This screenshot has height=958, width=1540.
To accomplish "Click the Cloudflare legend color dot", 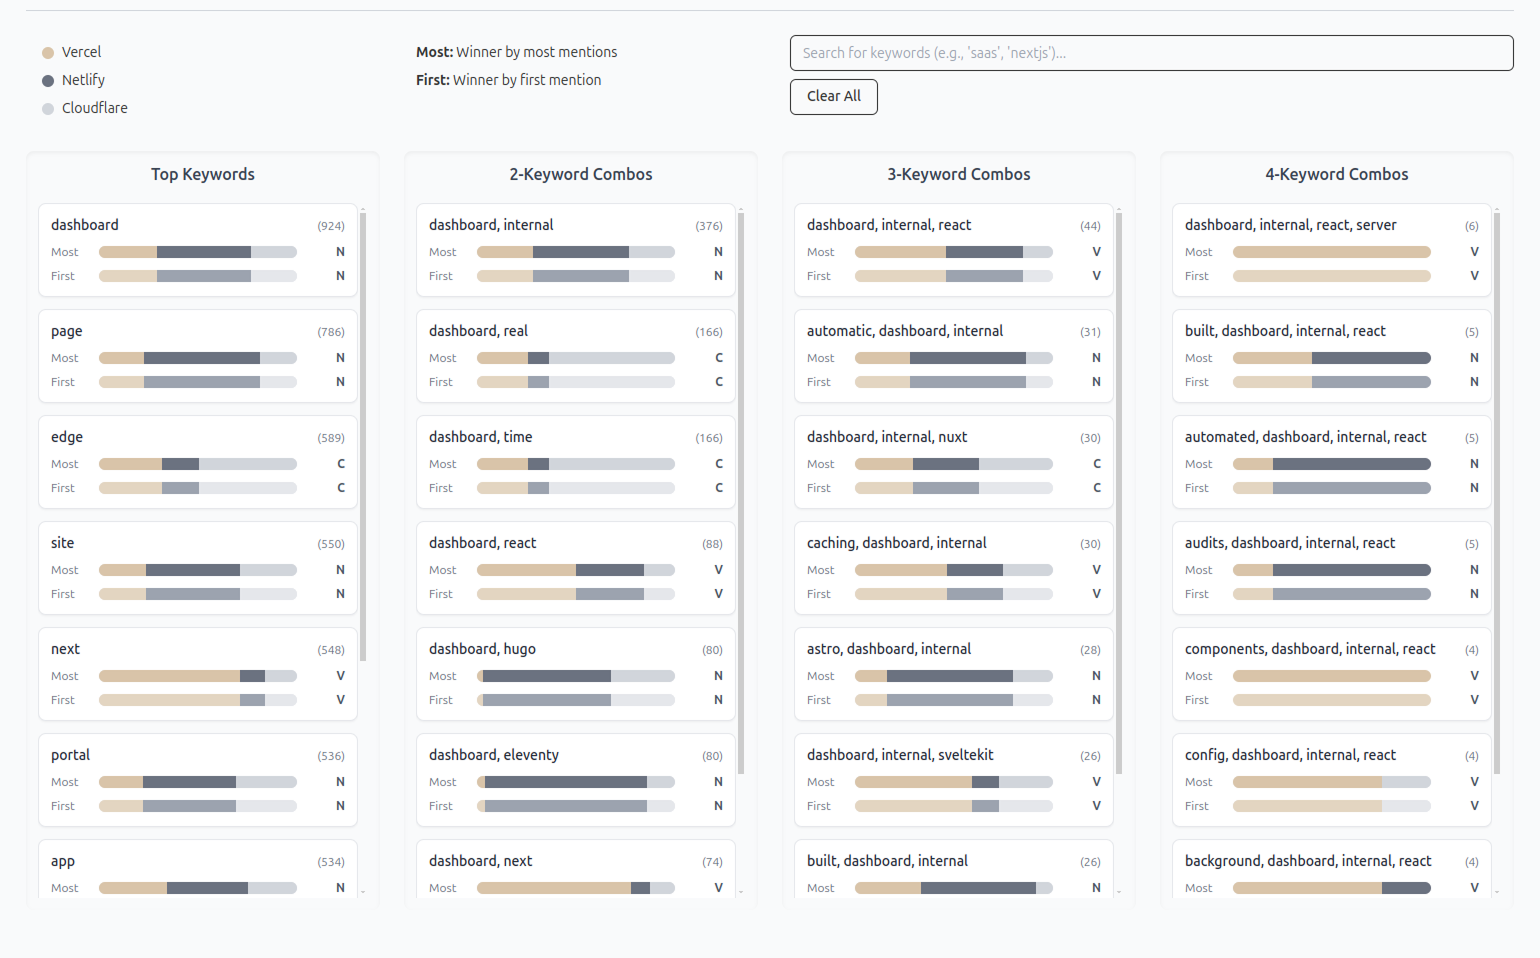I will (48, 109).
